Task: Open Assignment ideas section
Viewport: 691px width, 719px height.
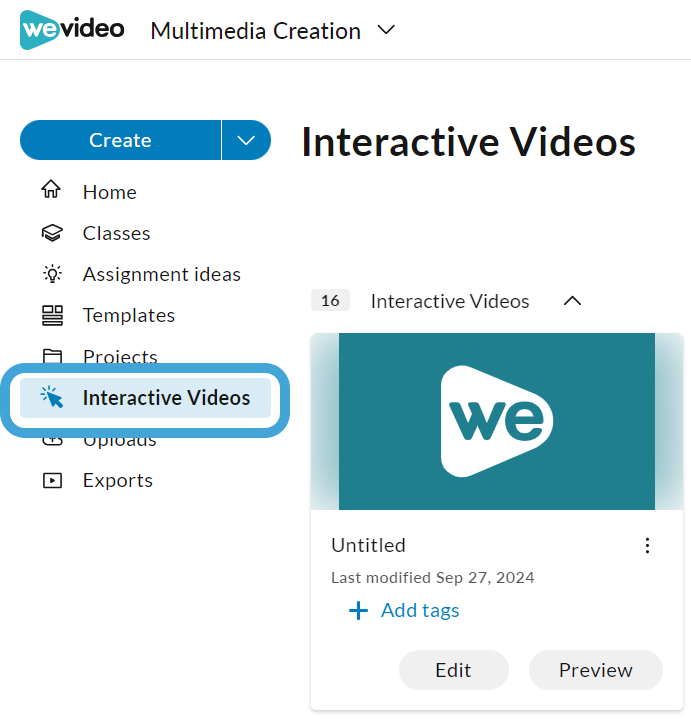Action: tap(161, 274)
